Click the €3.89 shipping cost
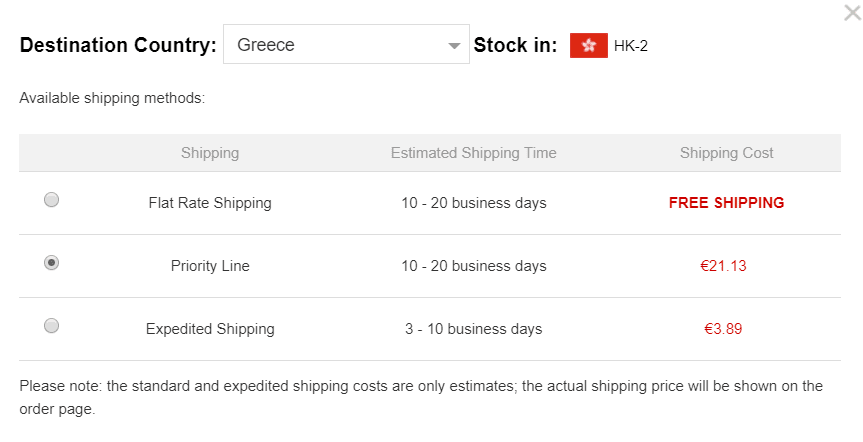The height and width of the screenshot is (442, 863). 723,329
